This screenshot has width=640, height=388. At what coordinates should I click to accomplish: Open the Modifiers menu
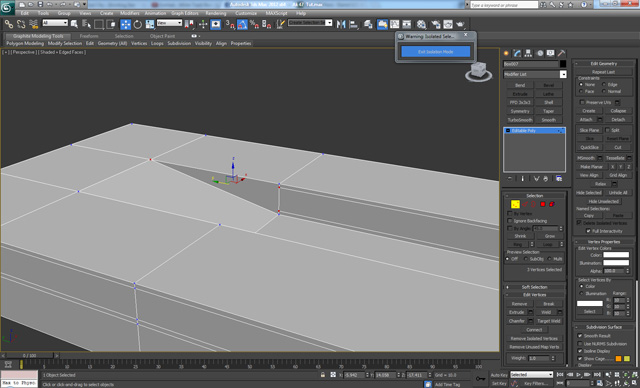pyautogui.click(x=130, y=13)
